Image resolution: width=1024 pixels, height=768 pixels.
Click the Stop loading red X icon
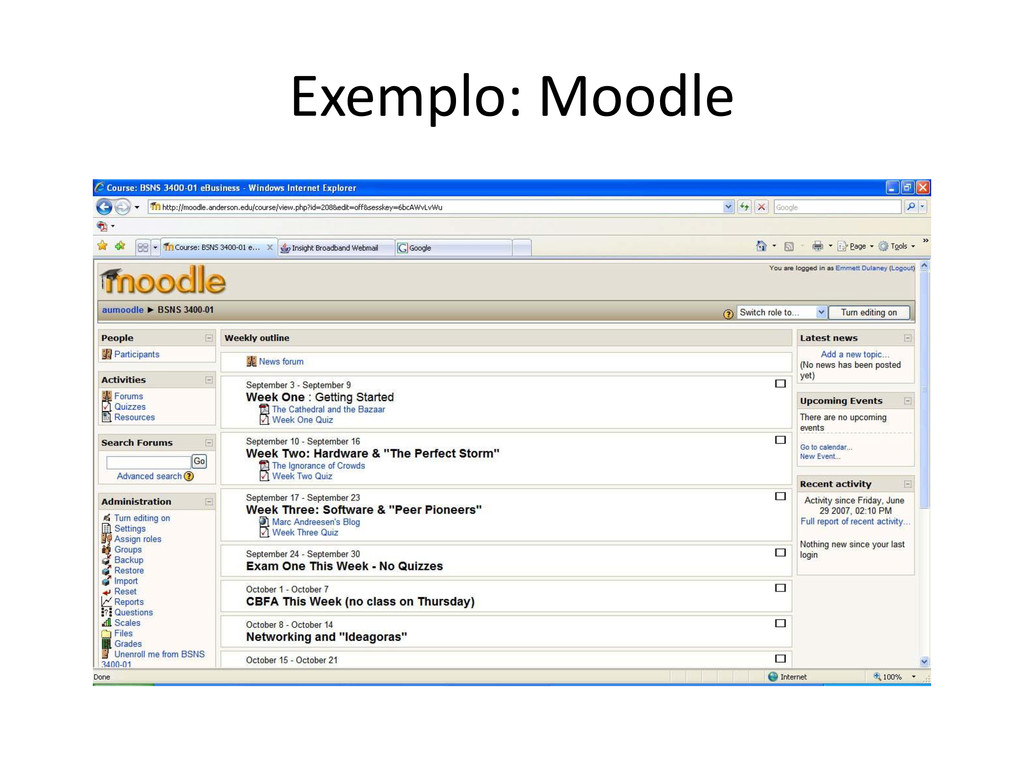[761, 207]
